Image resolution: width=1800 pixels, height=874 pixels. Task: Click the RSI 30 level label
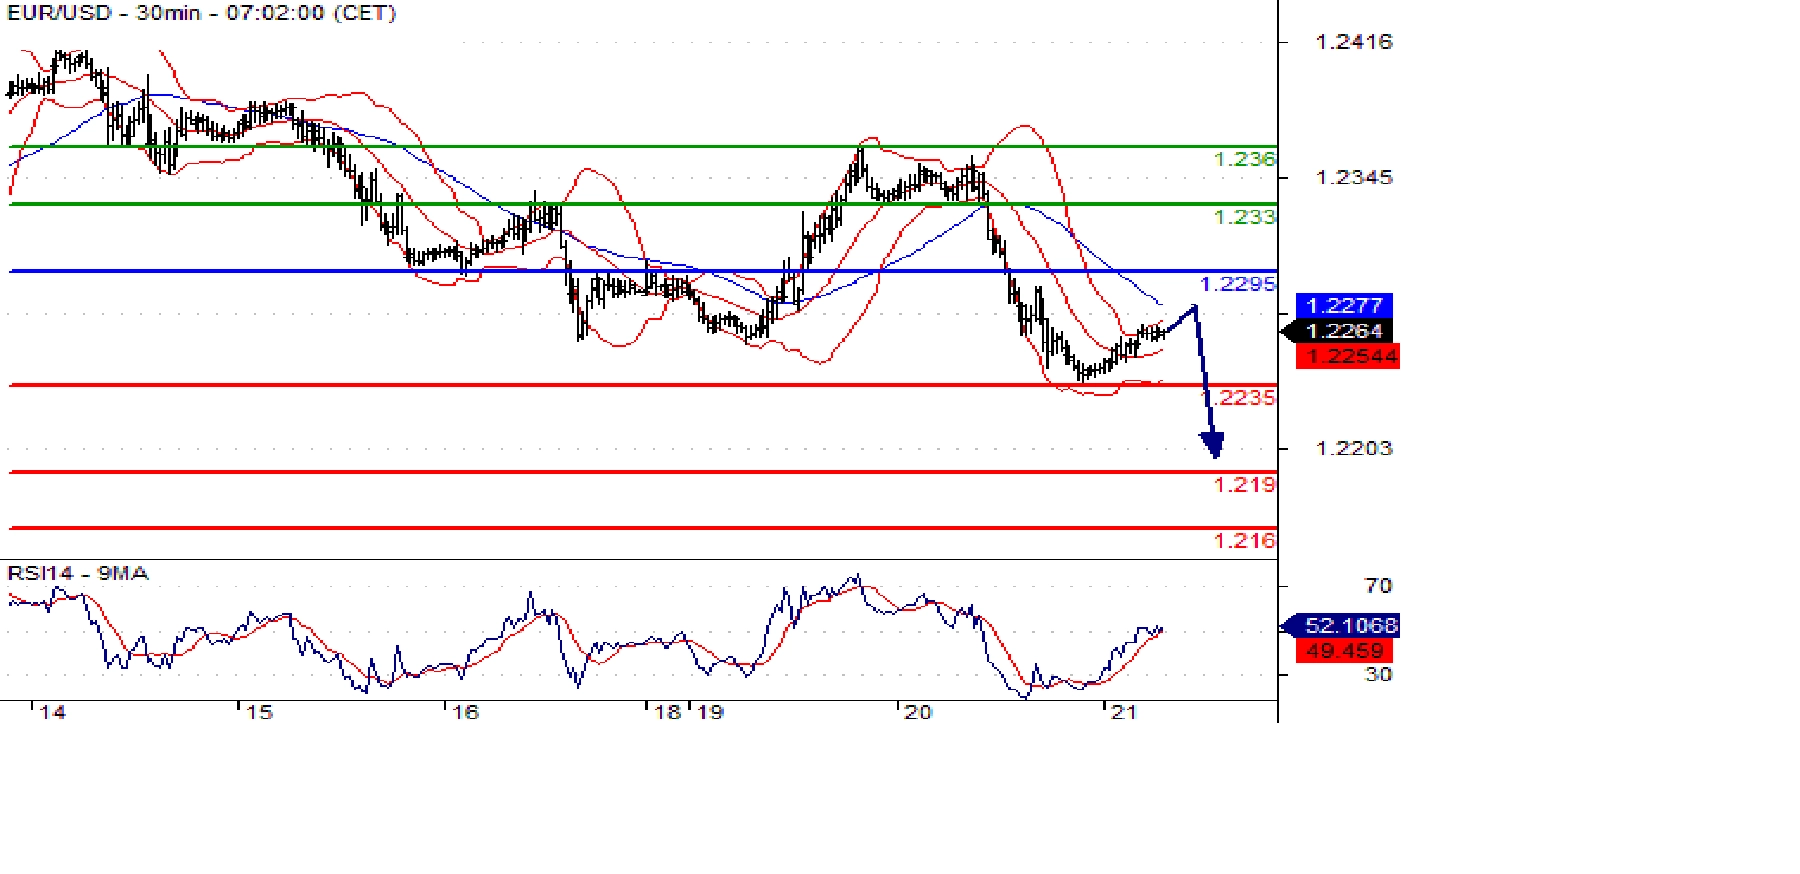click(x=1379, y=675)
